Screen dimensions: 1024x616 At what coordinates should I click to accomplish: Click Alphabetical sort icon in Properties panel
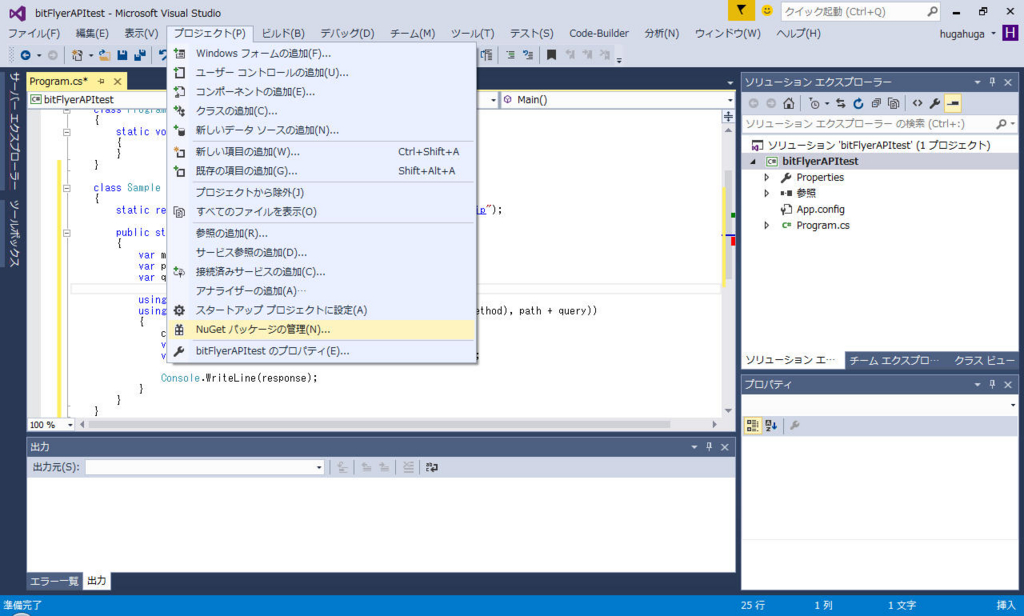[771, 426]
